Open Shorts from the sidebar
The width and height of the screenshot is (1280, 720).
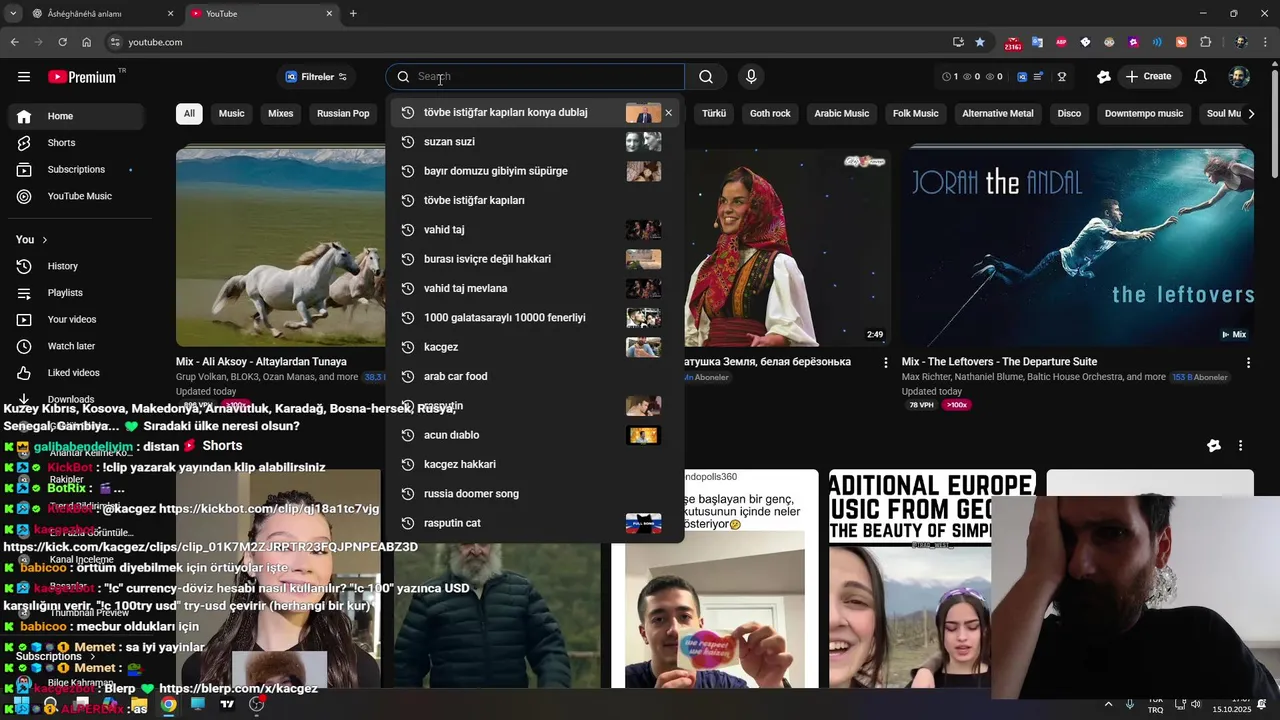click(78, 143)
